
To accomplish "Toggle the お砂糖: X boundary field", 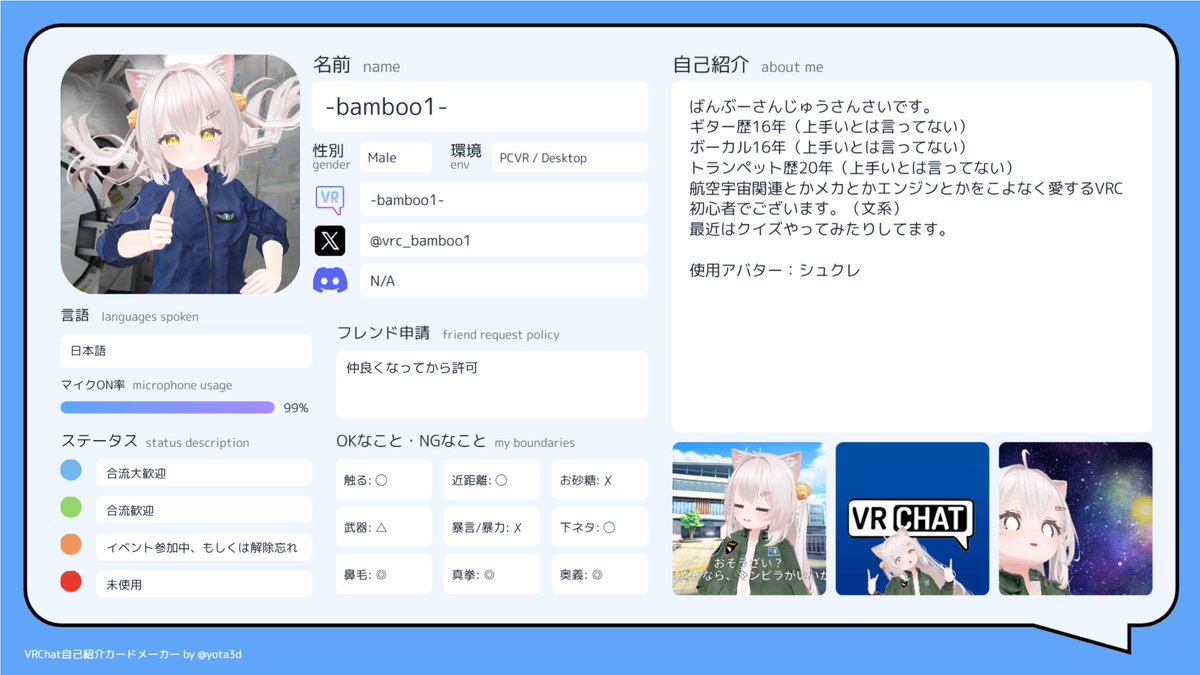I will click(x=599, y=479).
